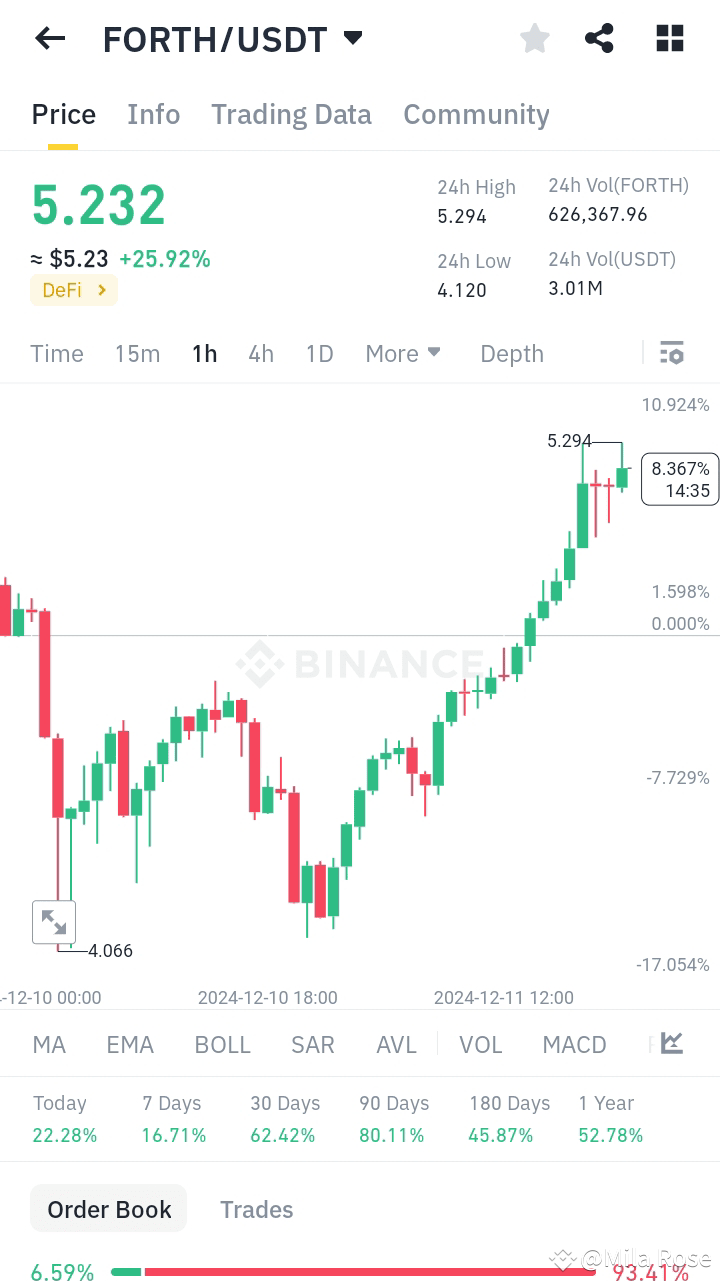Favorite FORTH/USDT using the star icon
This screenshot has width=720, height=1281.
coord(534,38)
